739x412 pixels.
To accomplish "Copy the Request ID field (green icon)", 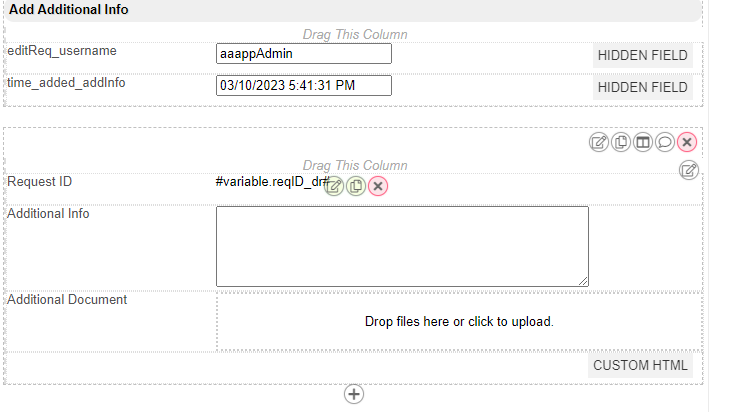I will click(356, 186).
